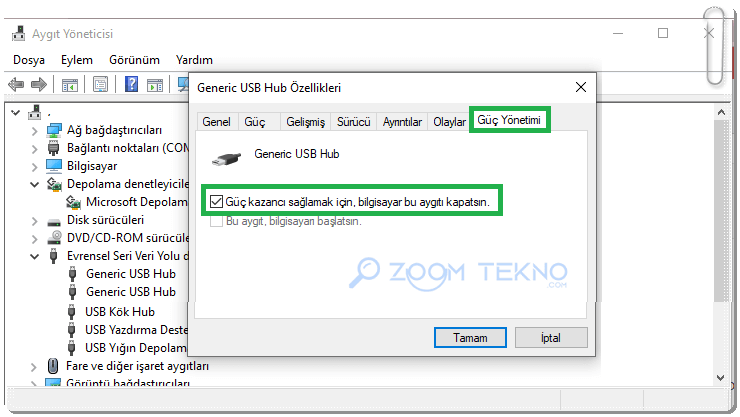Click the show/hide console tree icon
The width and height of the screenshot is (740, 417).
click(x=69, y=85)
